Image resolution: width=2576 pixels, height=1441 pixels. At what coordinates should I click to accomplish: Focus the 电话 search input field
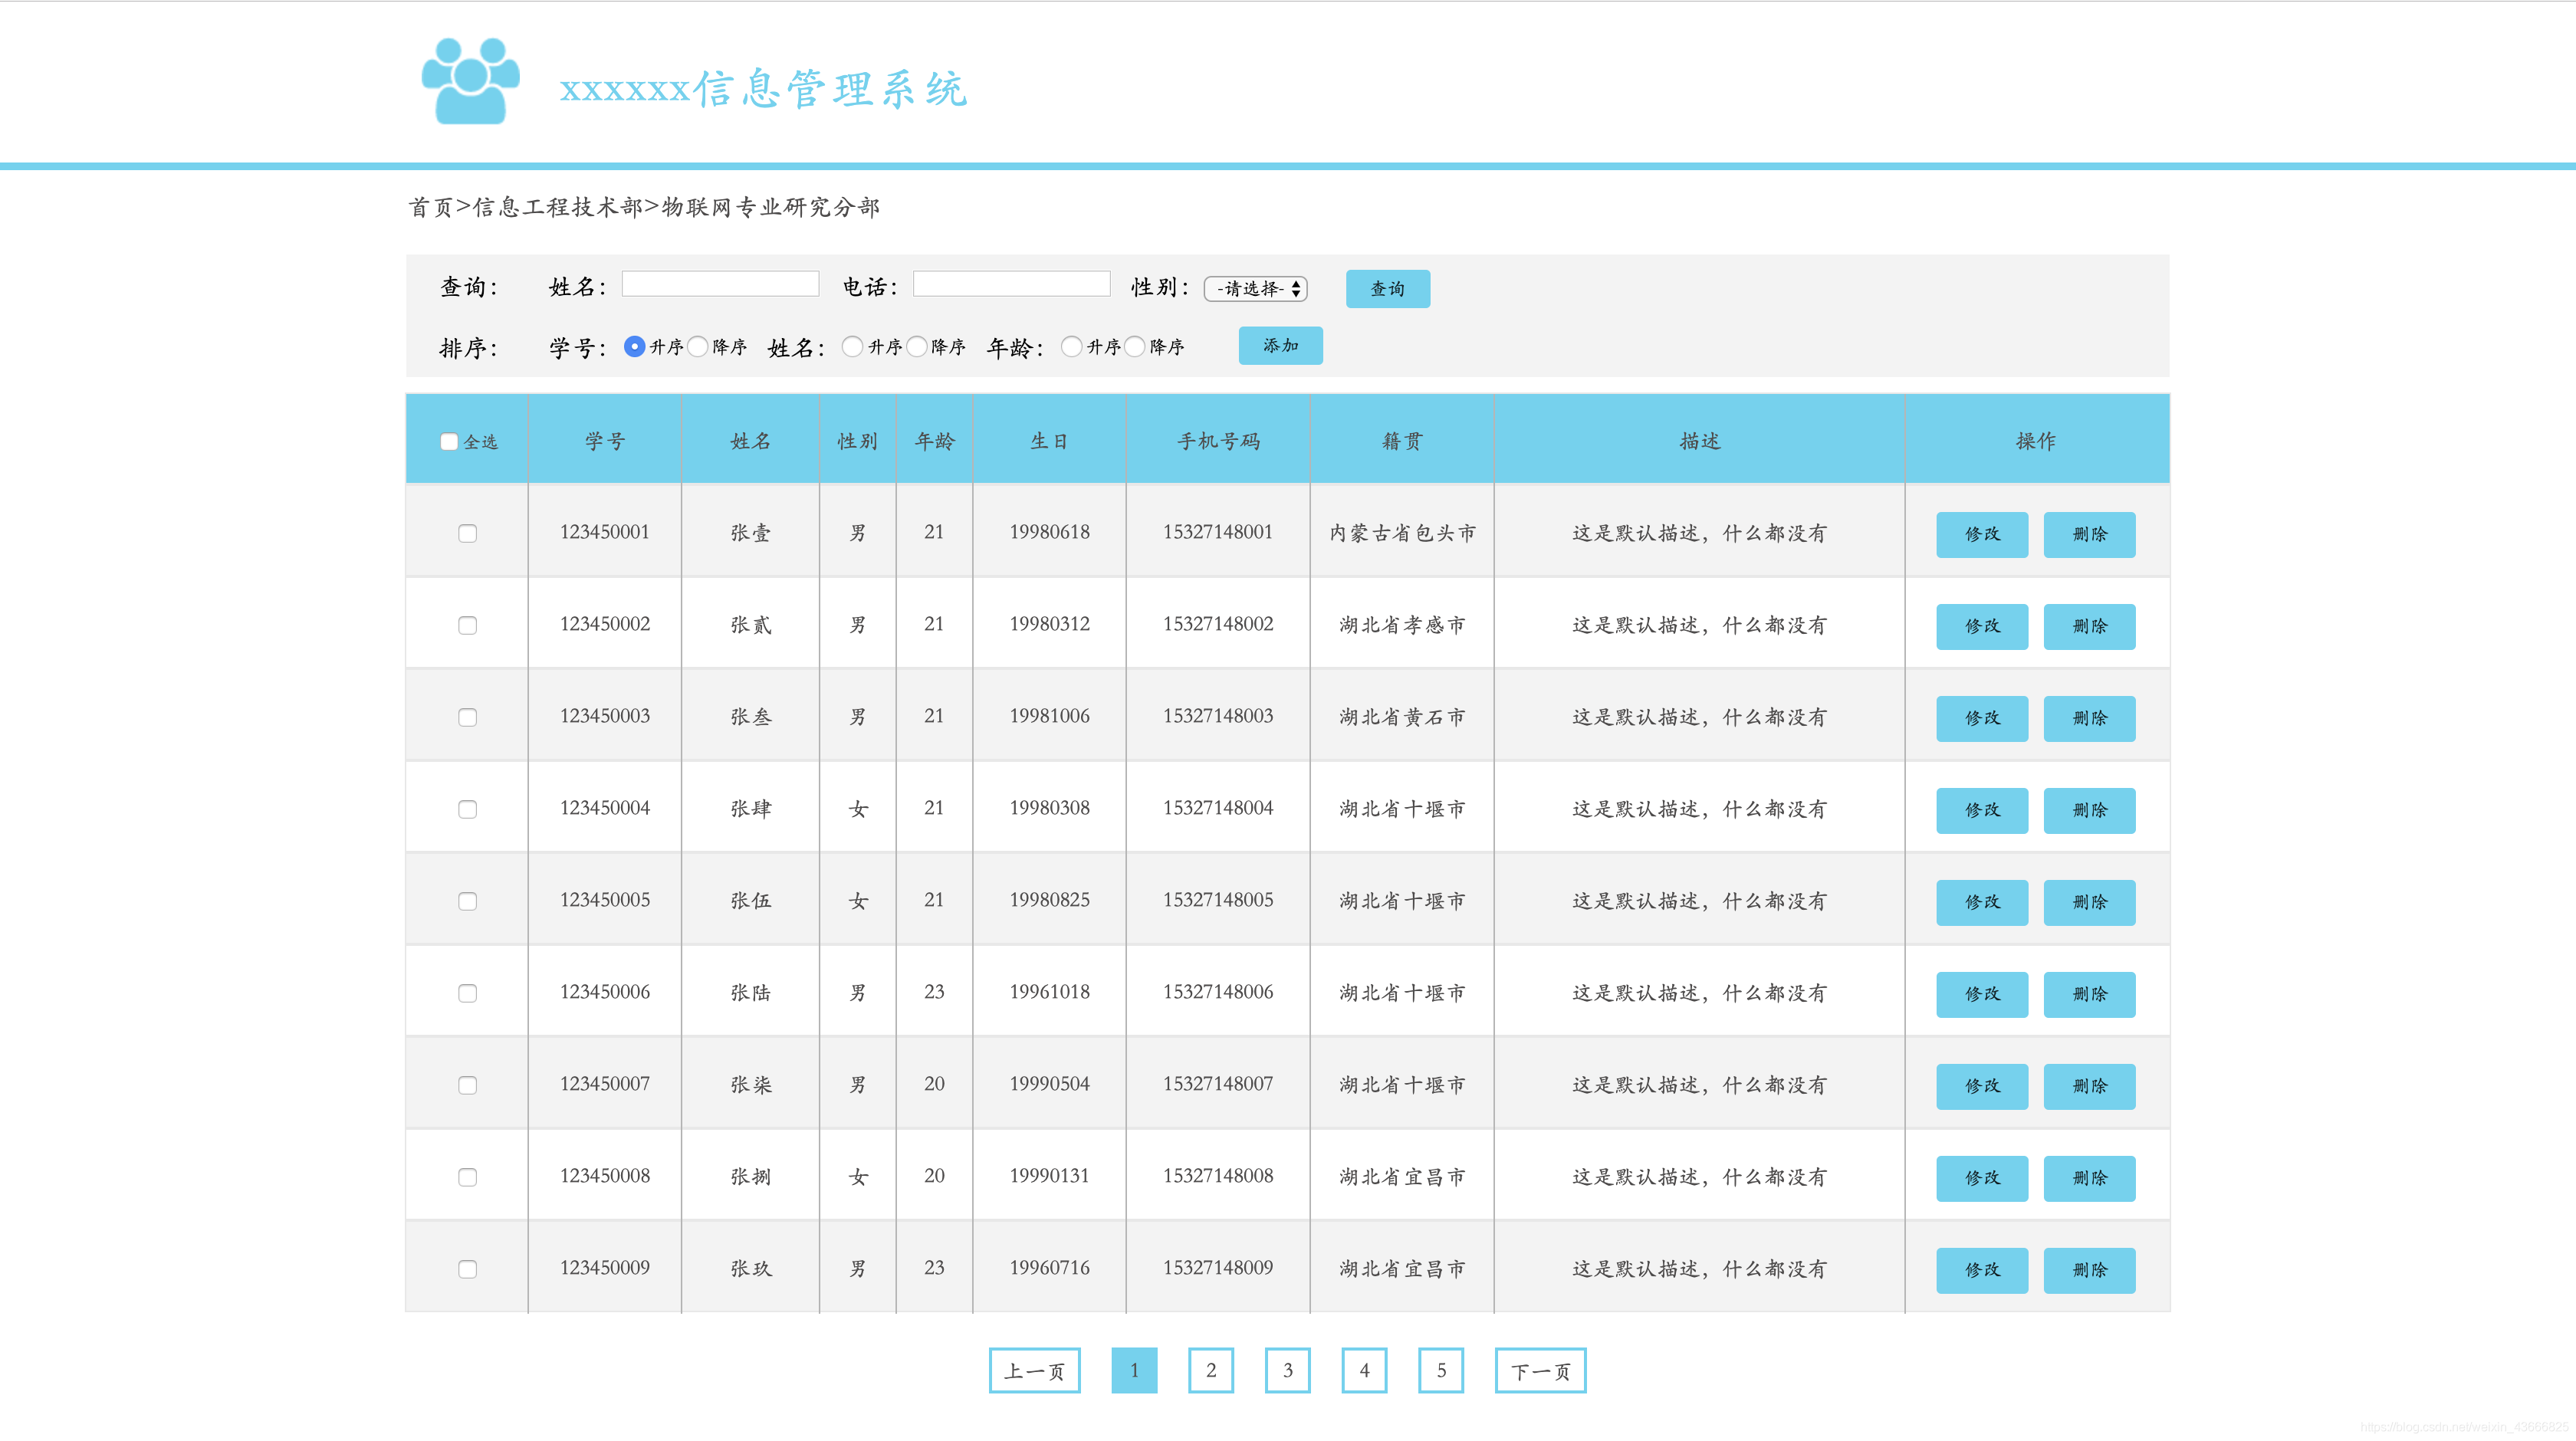tap(1011, 284)
